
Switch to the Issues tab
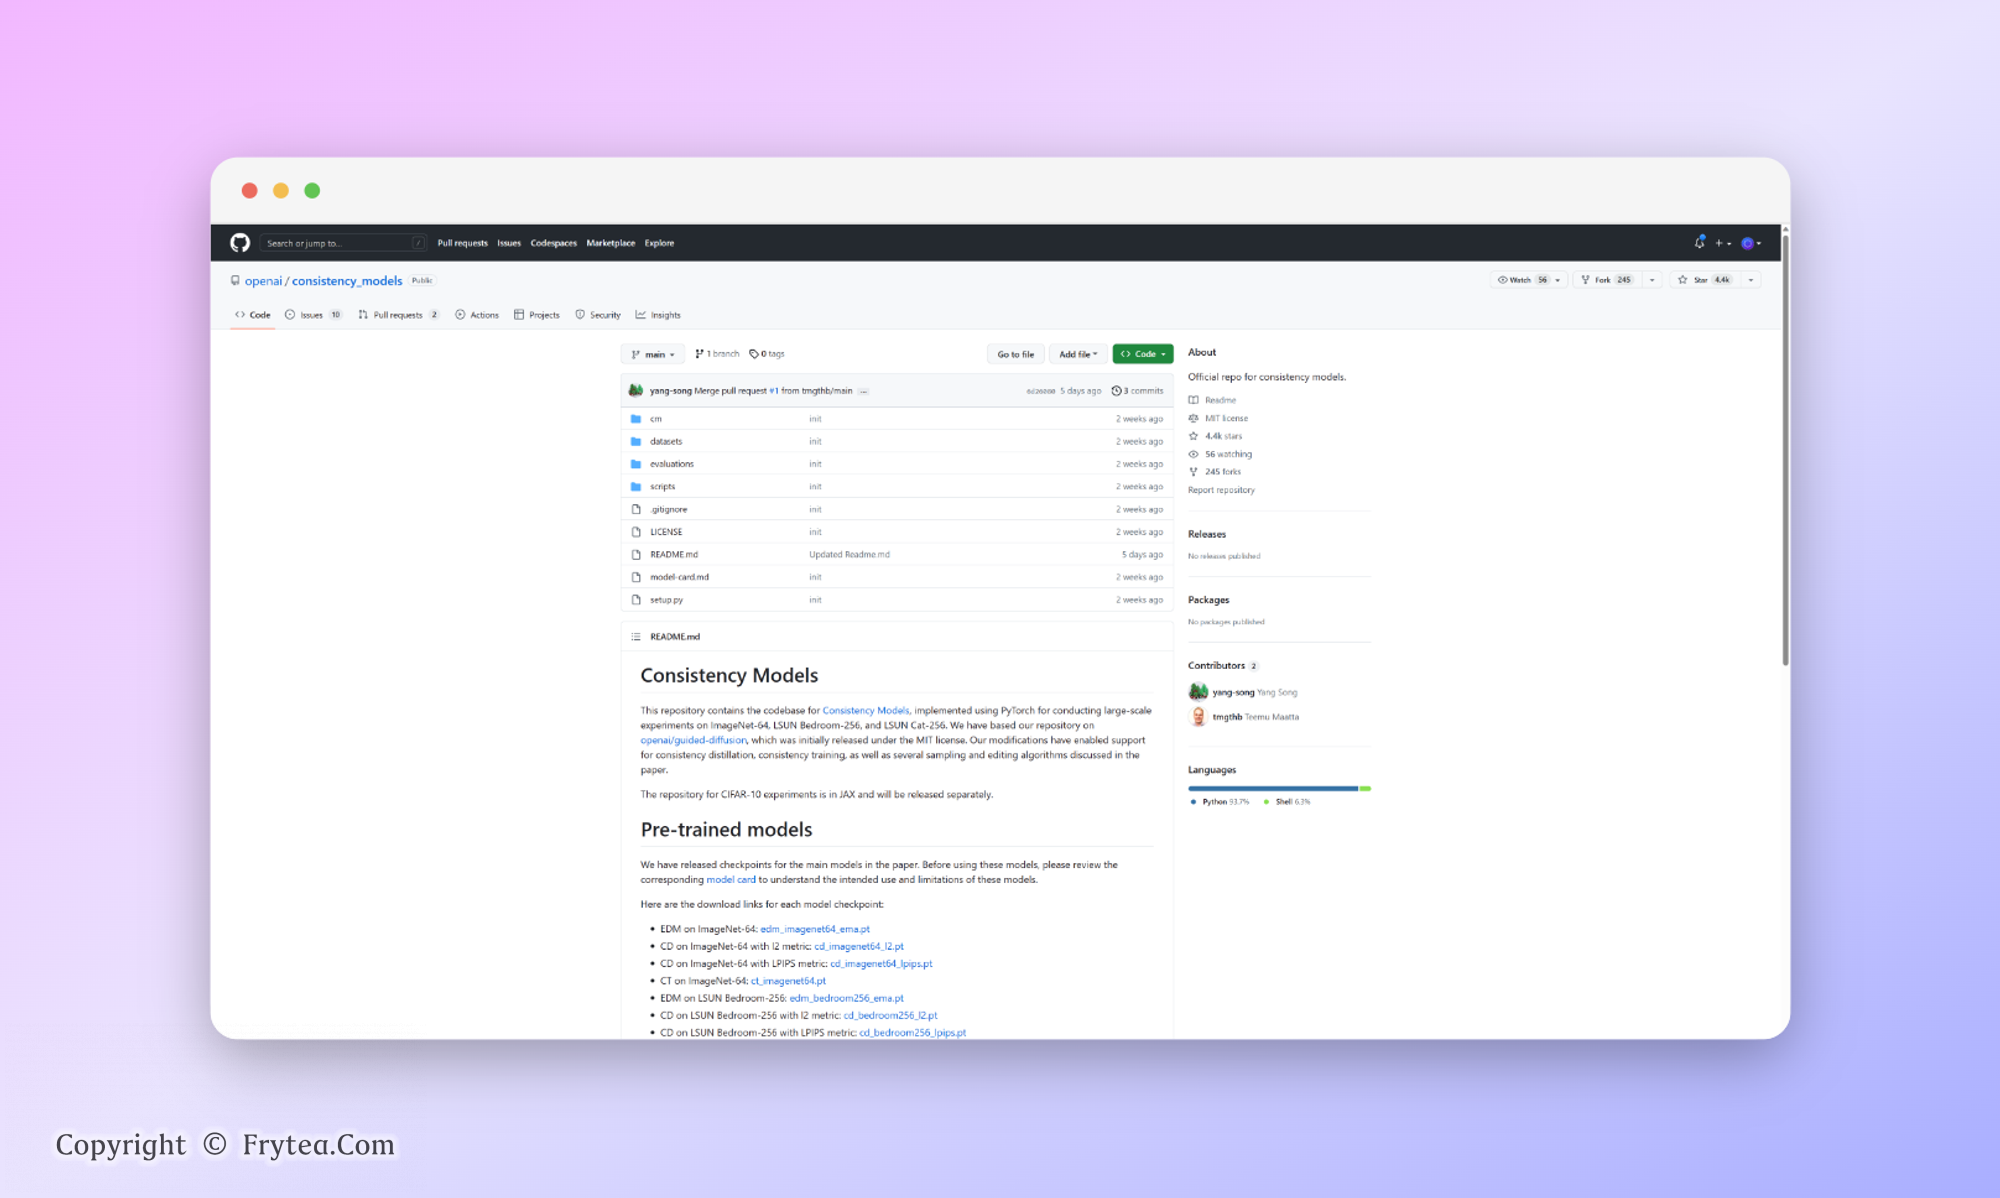[x=312, y=315]
